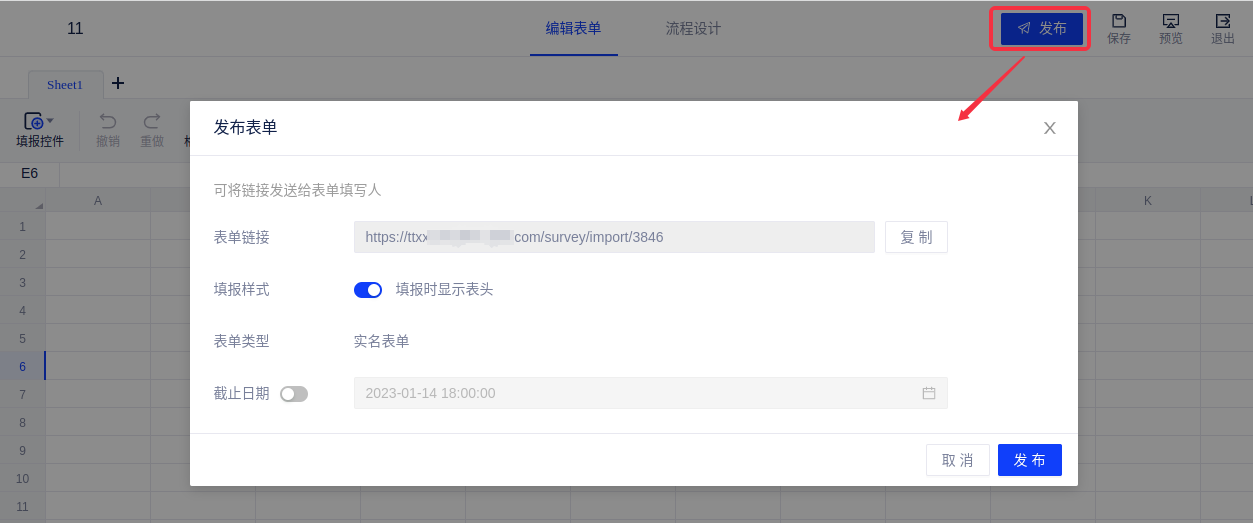Image resolution: width=1253 pixels, height=523 pixels.
Task: Expand the 填报控件 dropdown arrow
Action: coord(50,121)
